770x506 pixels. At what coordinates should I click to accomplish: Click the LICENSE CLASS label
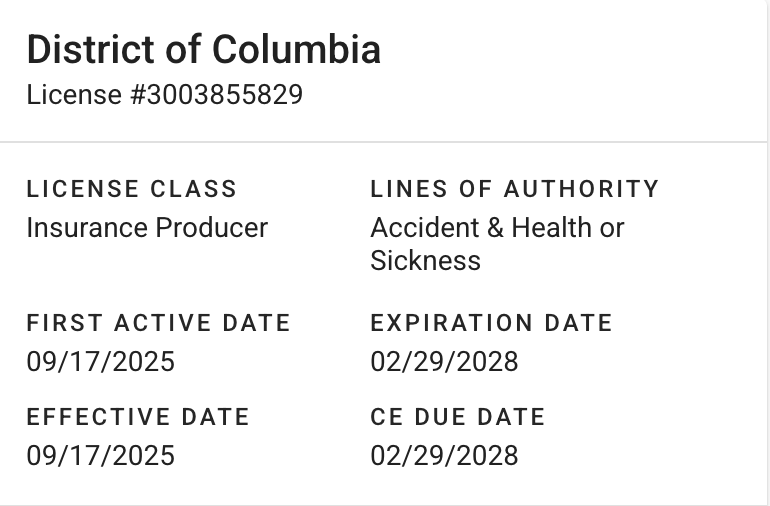coord(131,189)
